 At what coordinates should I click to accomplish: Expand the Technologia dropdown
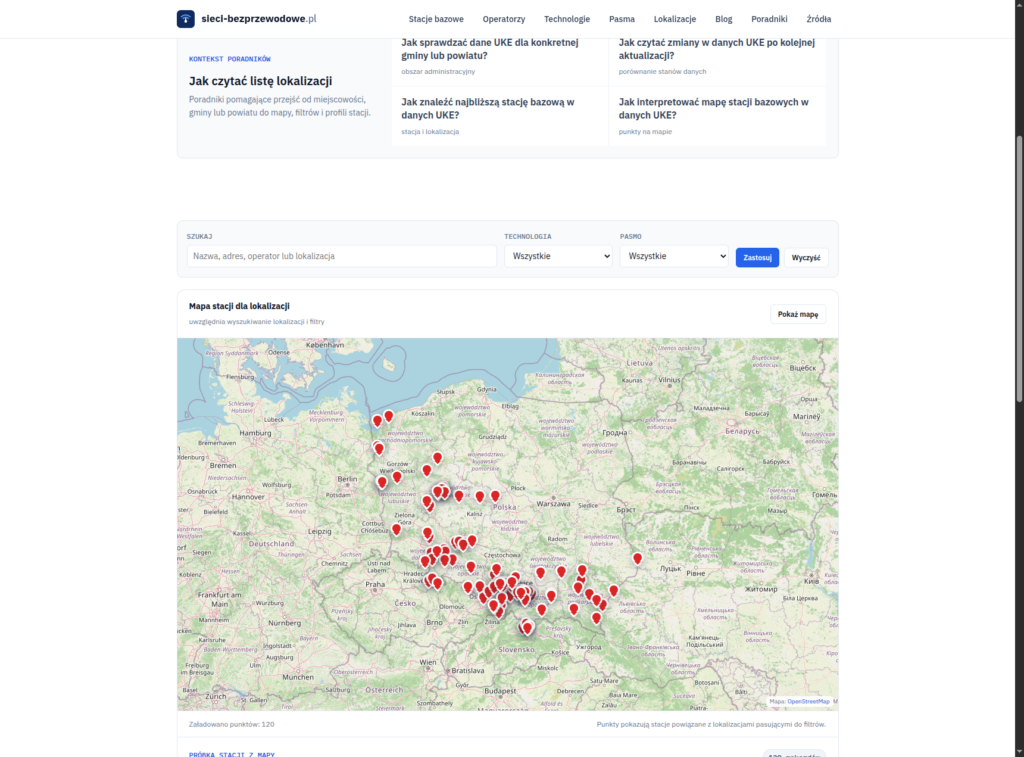[x=558, y=256]
